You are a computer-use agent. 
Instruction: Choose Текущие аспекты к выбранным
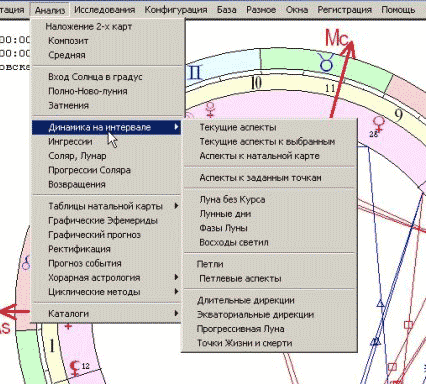pos(269,142)
